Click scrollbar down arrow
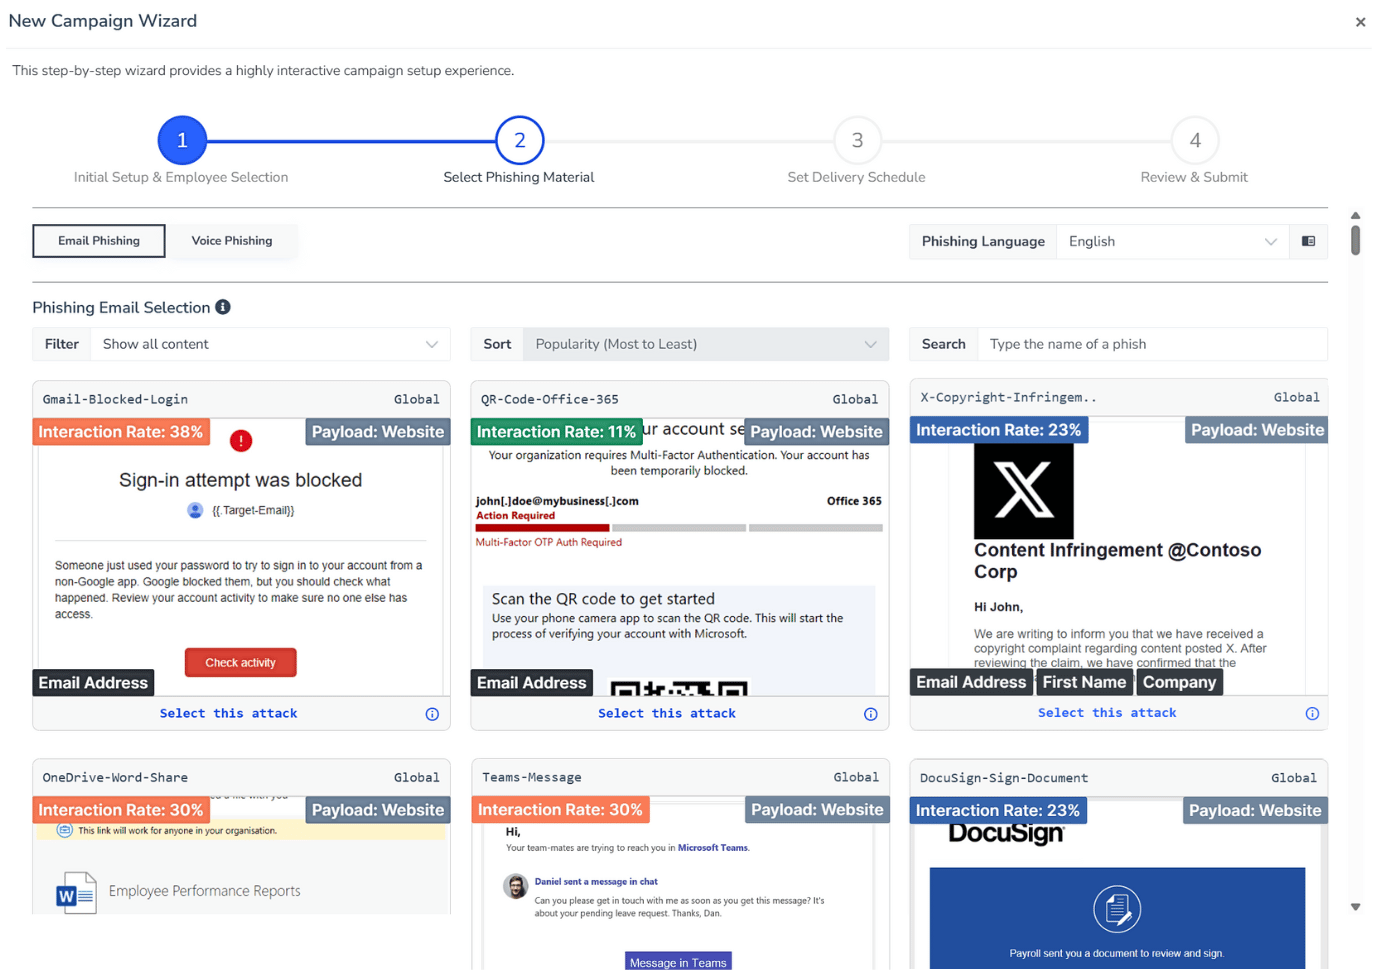Image resolution: width=1380 pixels, height=980 pixels. pyautogui.click(x=1356, y=907)
